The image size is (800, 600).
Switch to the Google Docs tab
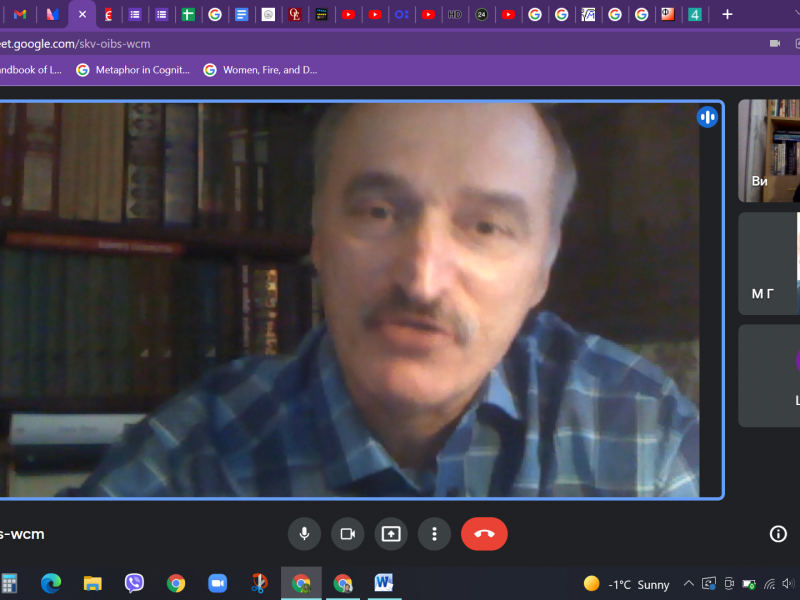tap(241, 14)
